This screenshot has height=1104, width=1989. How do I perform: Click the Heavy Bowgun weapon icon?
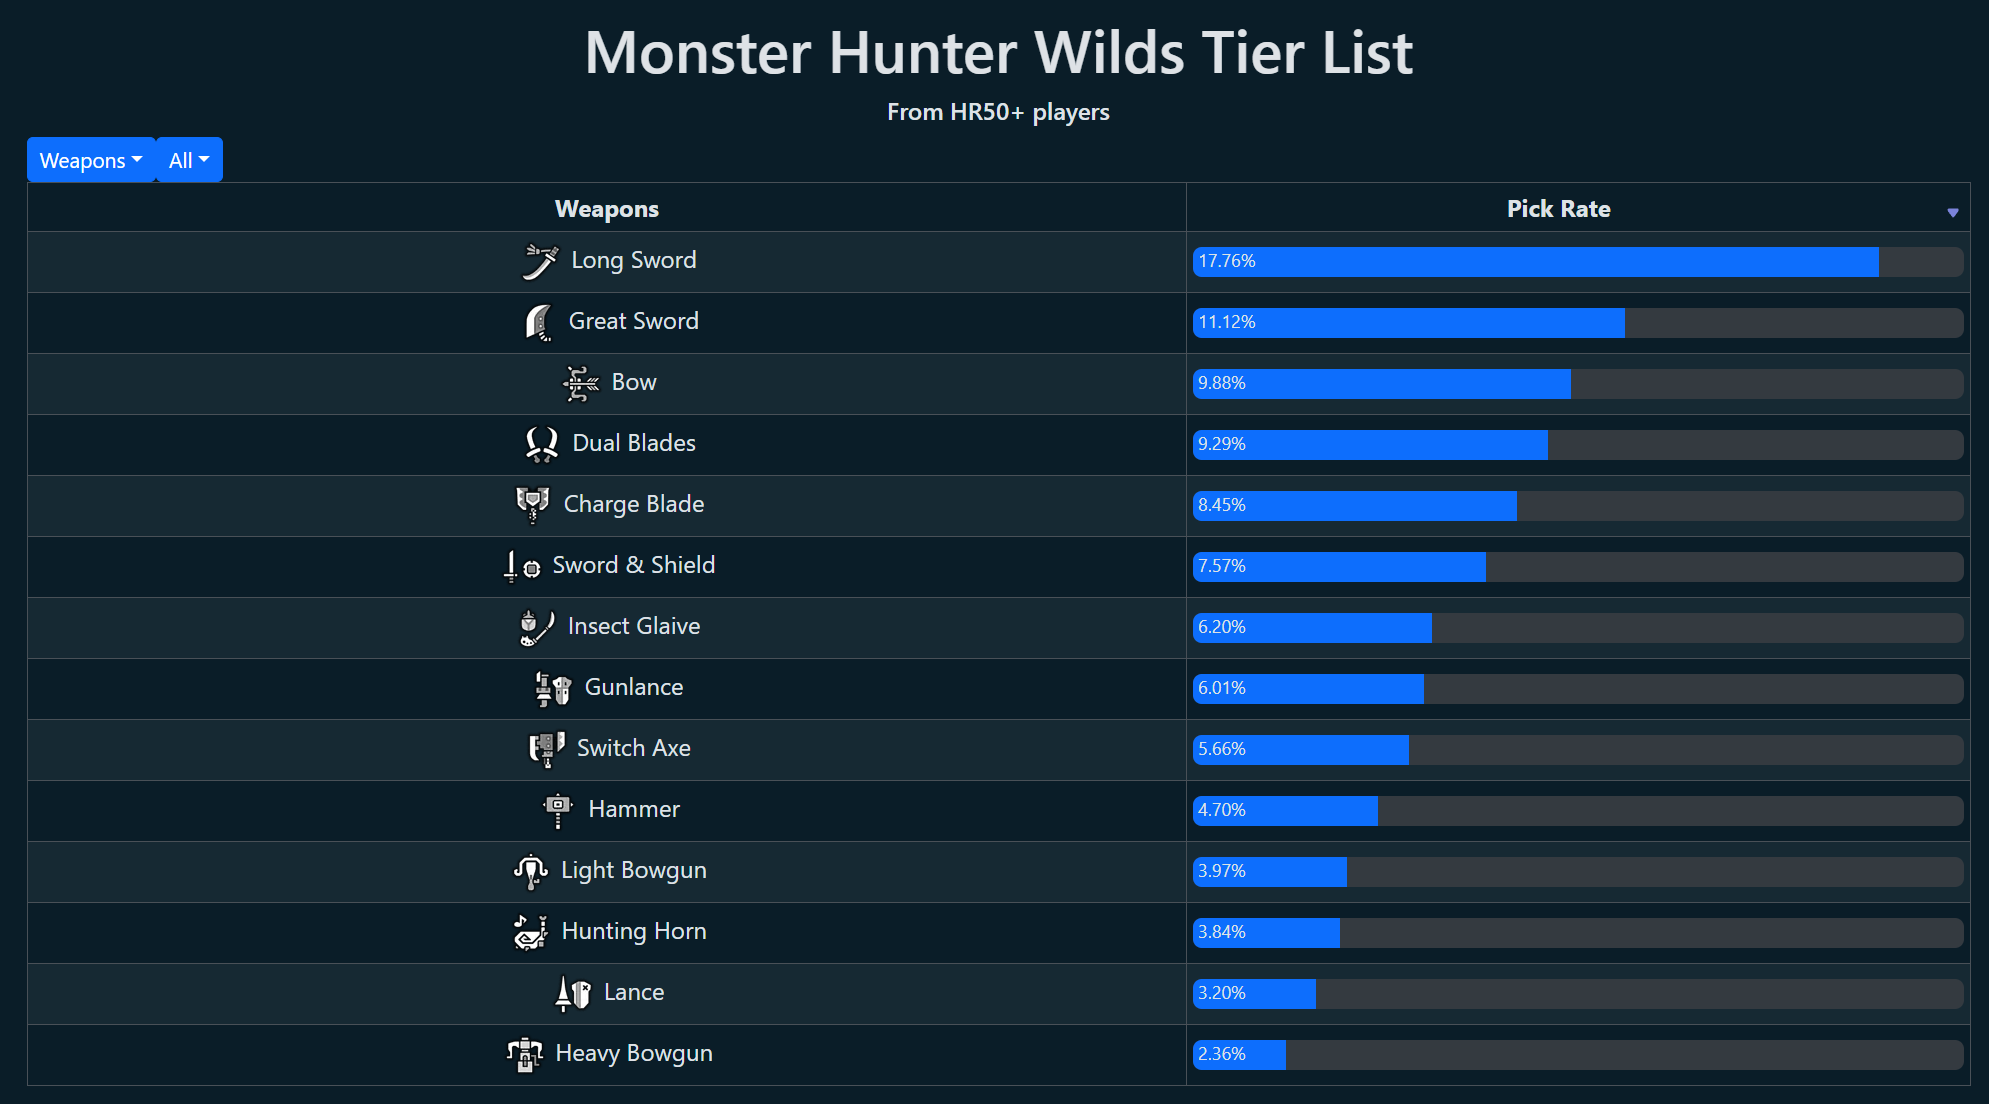pos(525,1055)
